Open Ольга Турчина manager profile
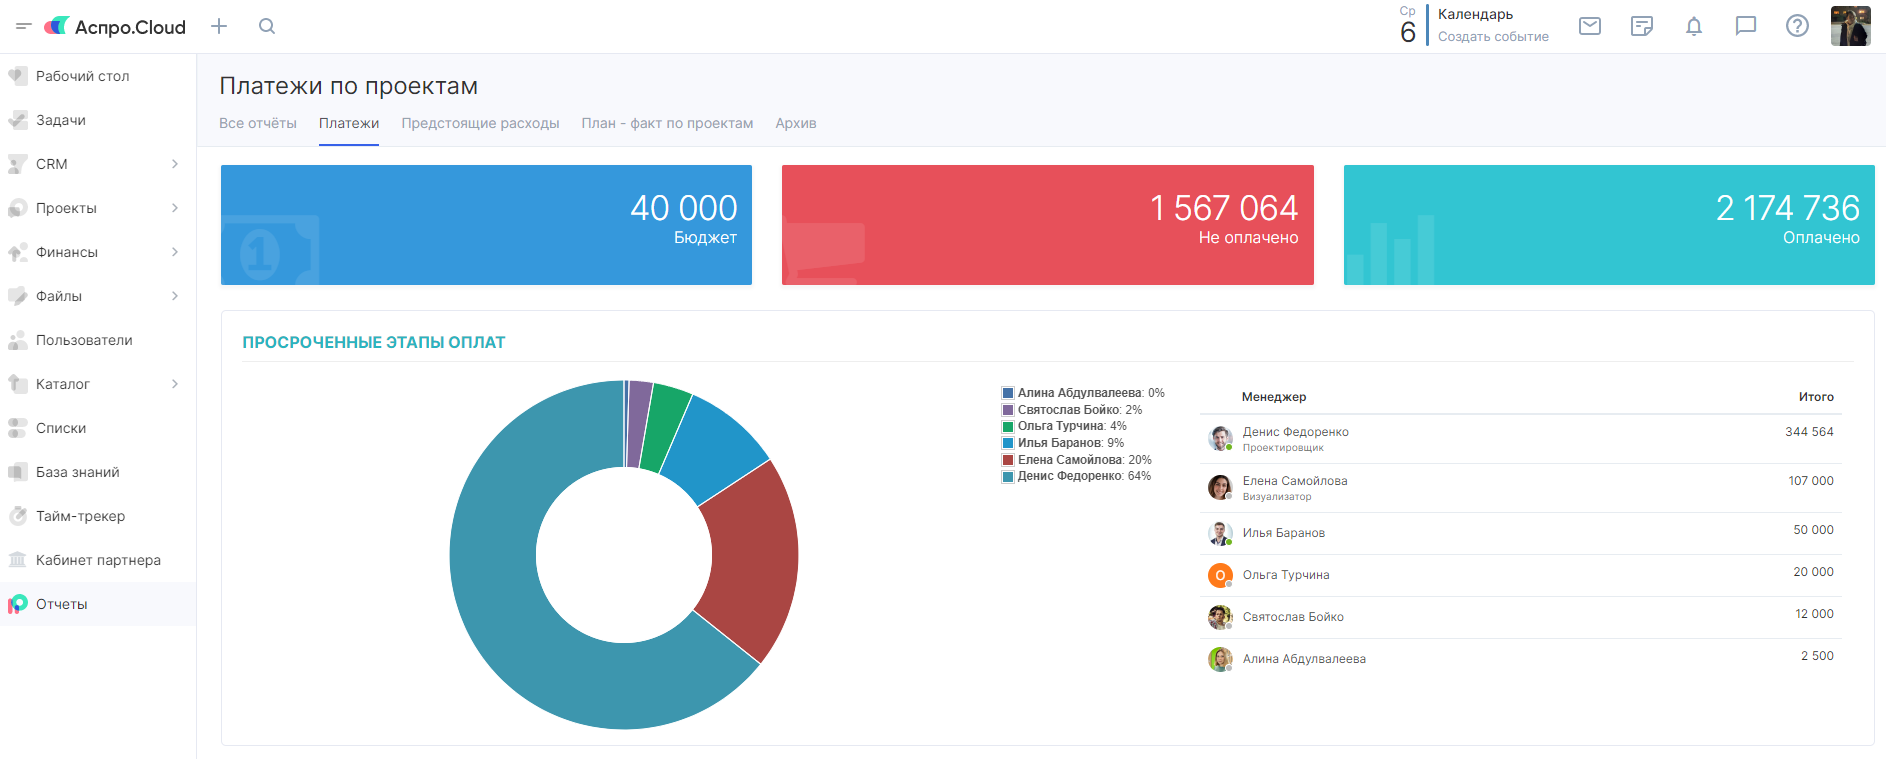The width and height of the screenshot is (1886, 759). [x=1286, y=575]
